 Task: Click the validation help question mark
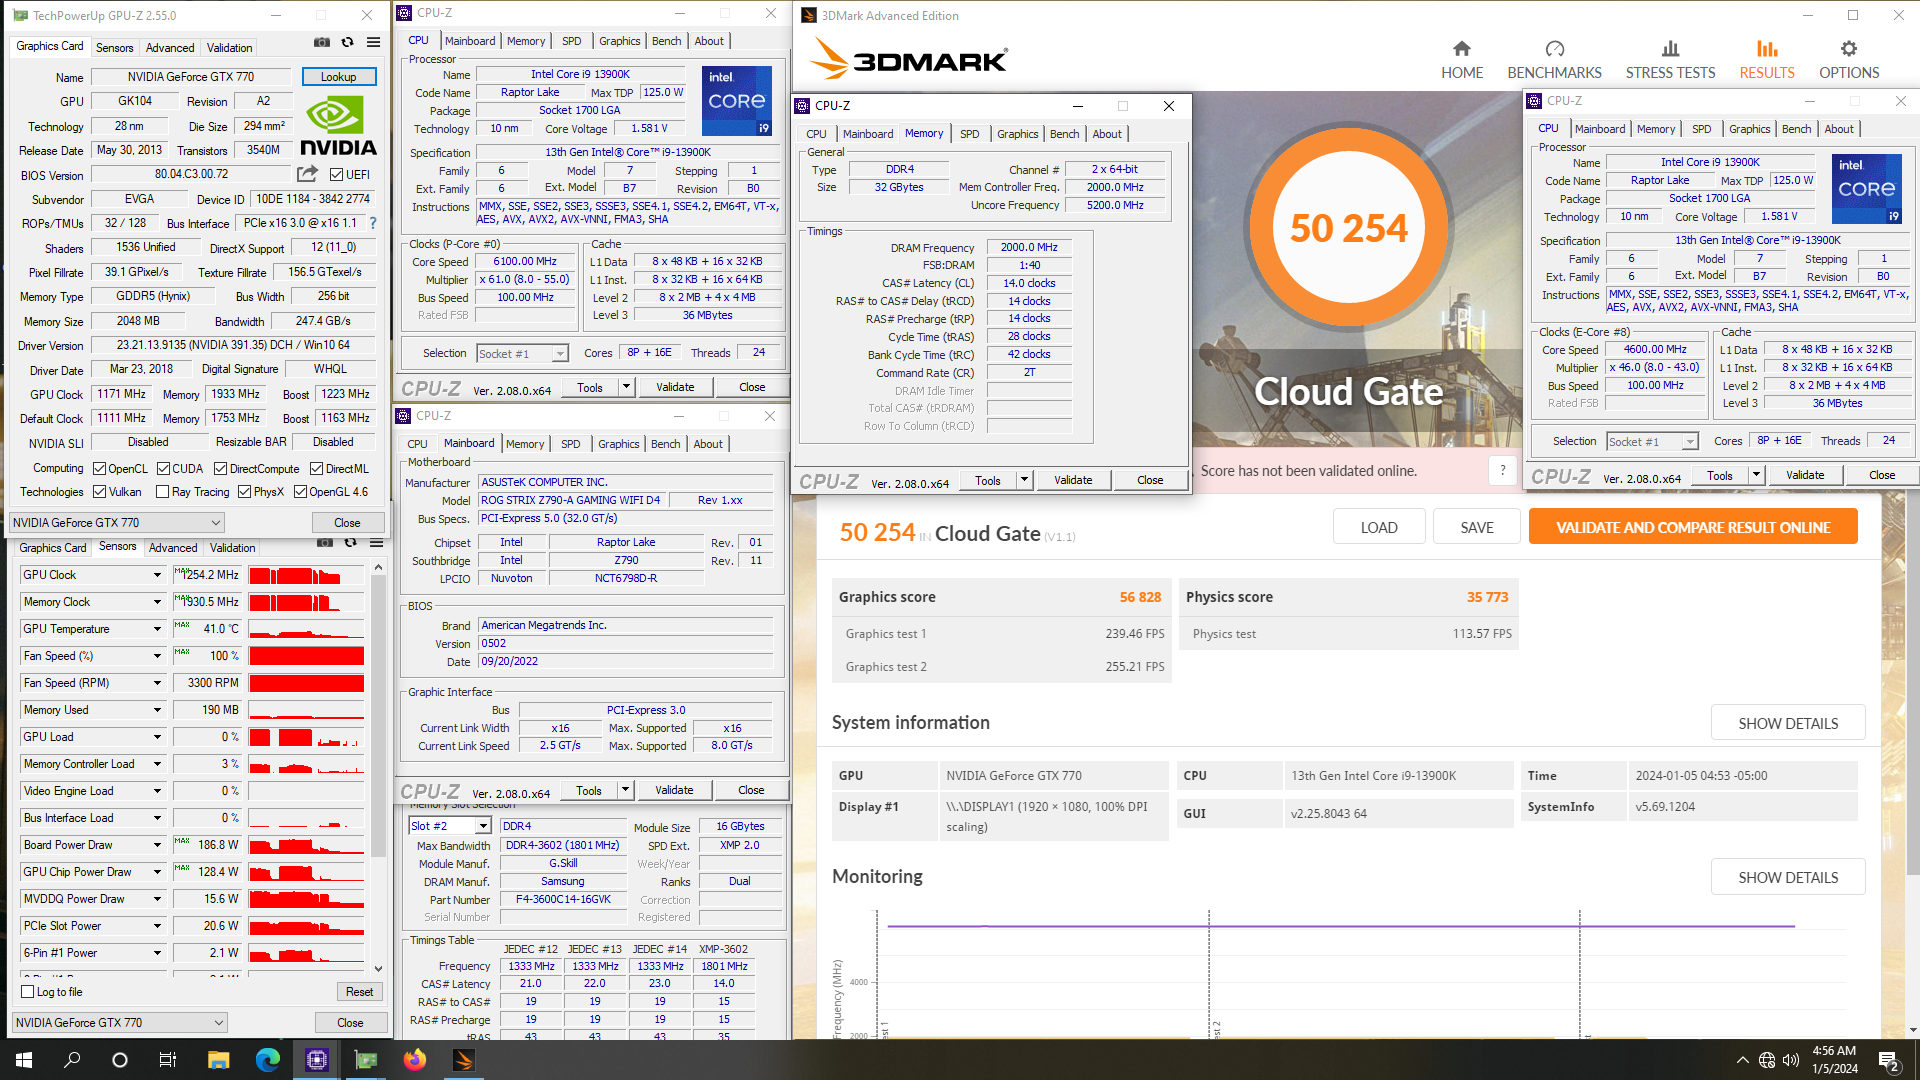coord(1502,471)
